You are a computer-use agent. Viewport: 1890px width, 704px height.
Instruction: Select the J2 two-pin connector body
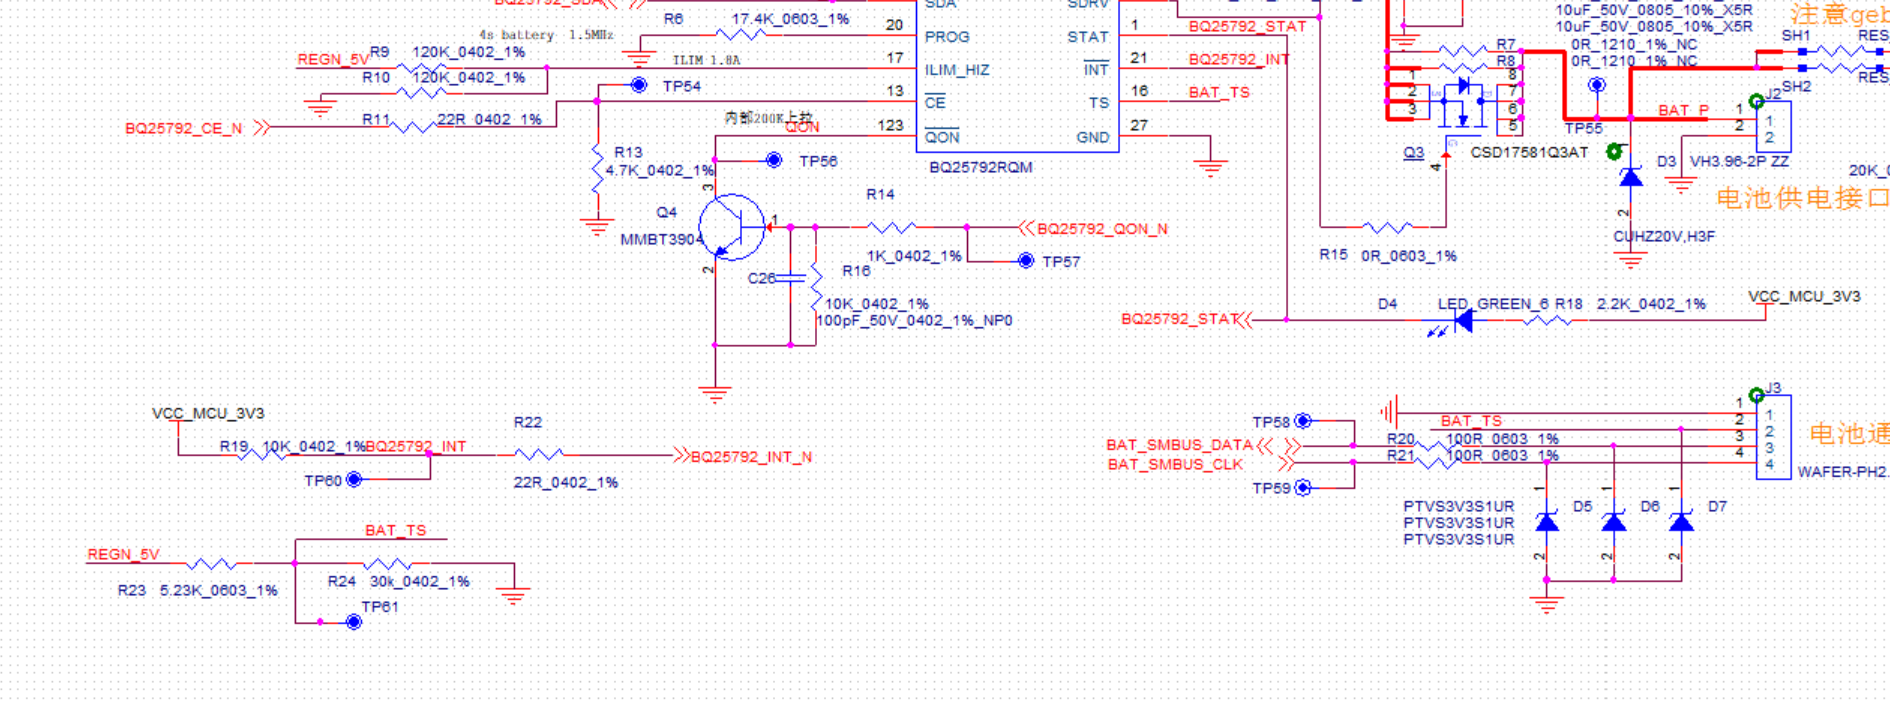click(x=1773, y=126)
